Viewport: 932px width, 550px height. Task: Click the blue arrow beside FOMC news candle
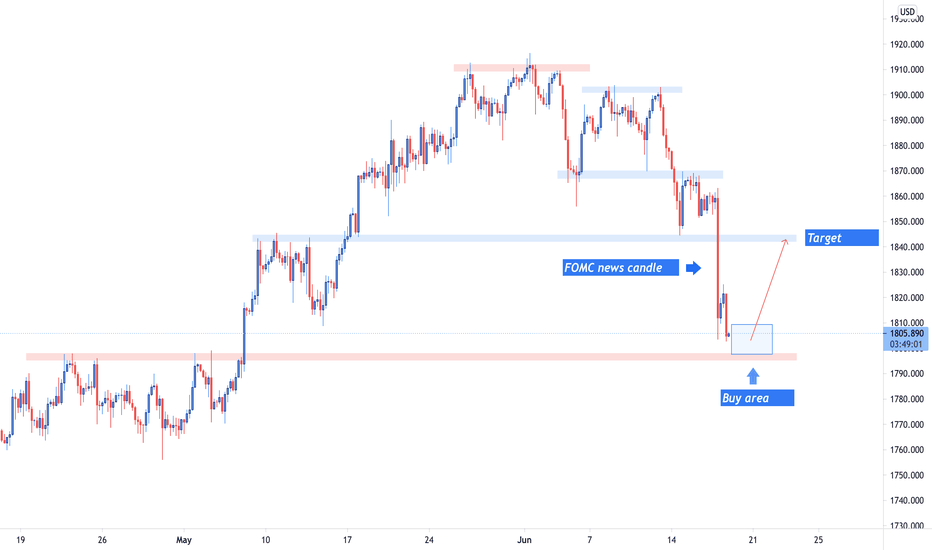point(693,268)
